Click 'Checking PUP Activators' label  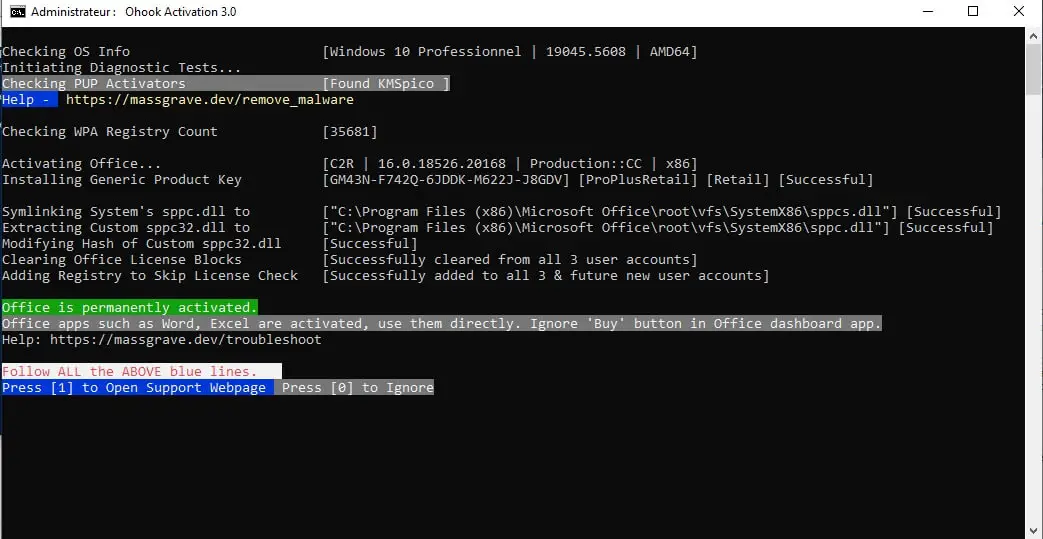[94, 84]
